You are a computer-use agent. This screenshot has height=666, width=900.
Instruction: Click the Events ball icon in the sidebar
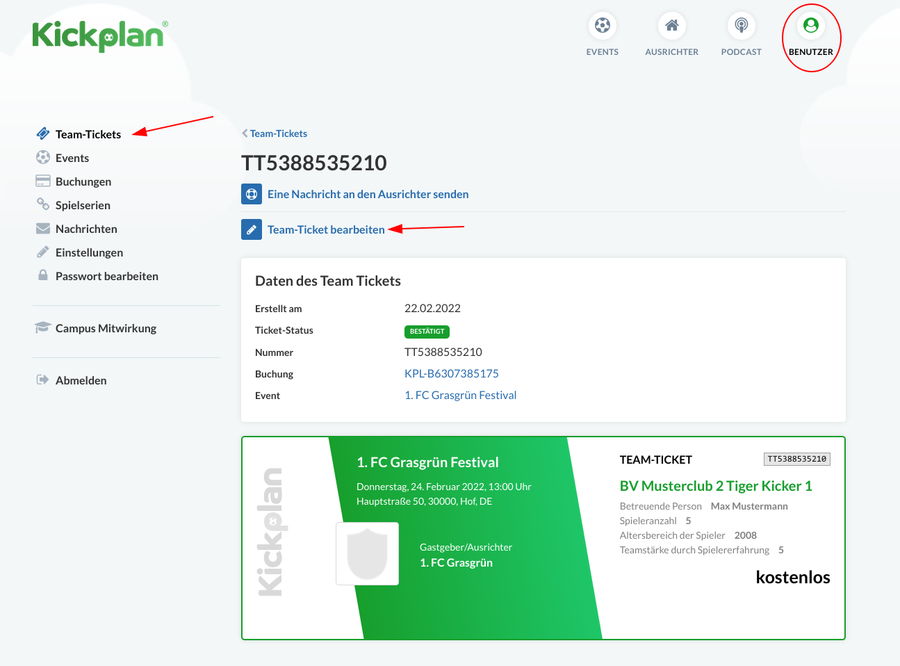pos(43,157)
